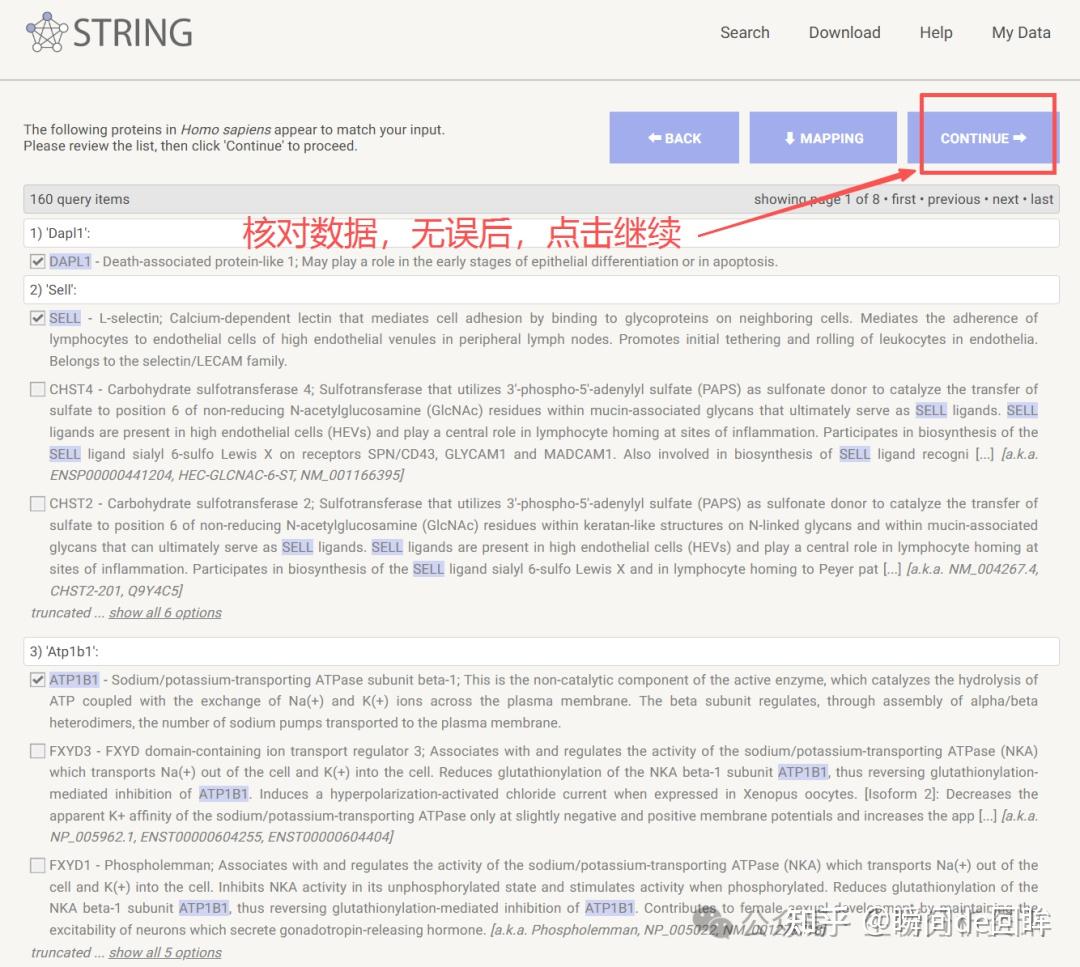Uncheck the ATP1B1 protein checkbox

(x=37, y=680)
